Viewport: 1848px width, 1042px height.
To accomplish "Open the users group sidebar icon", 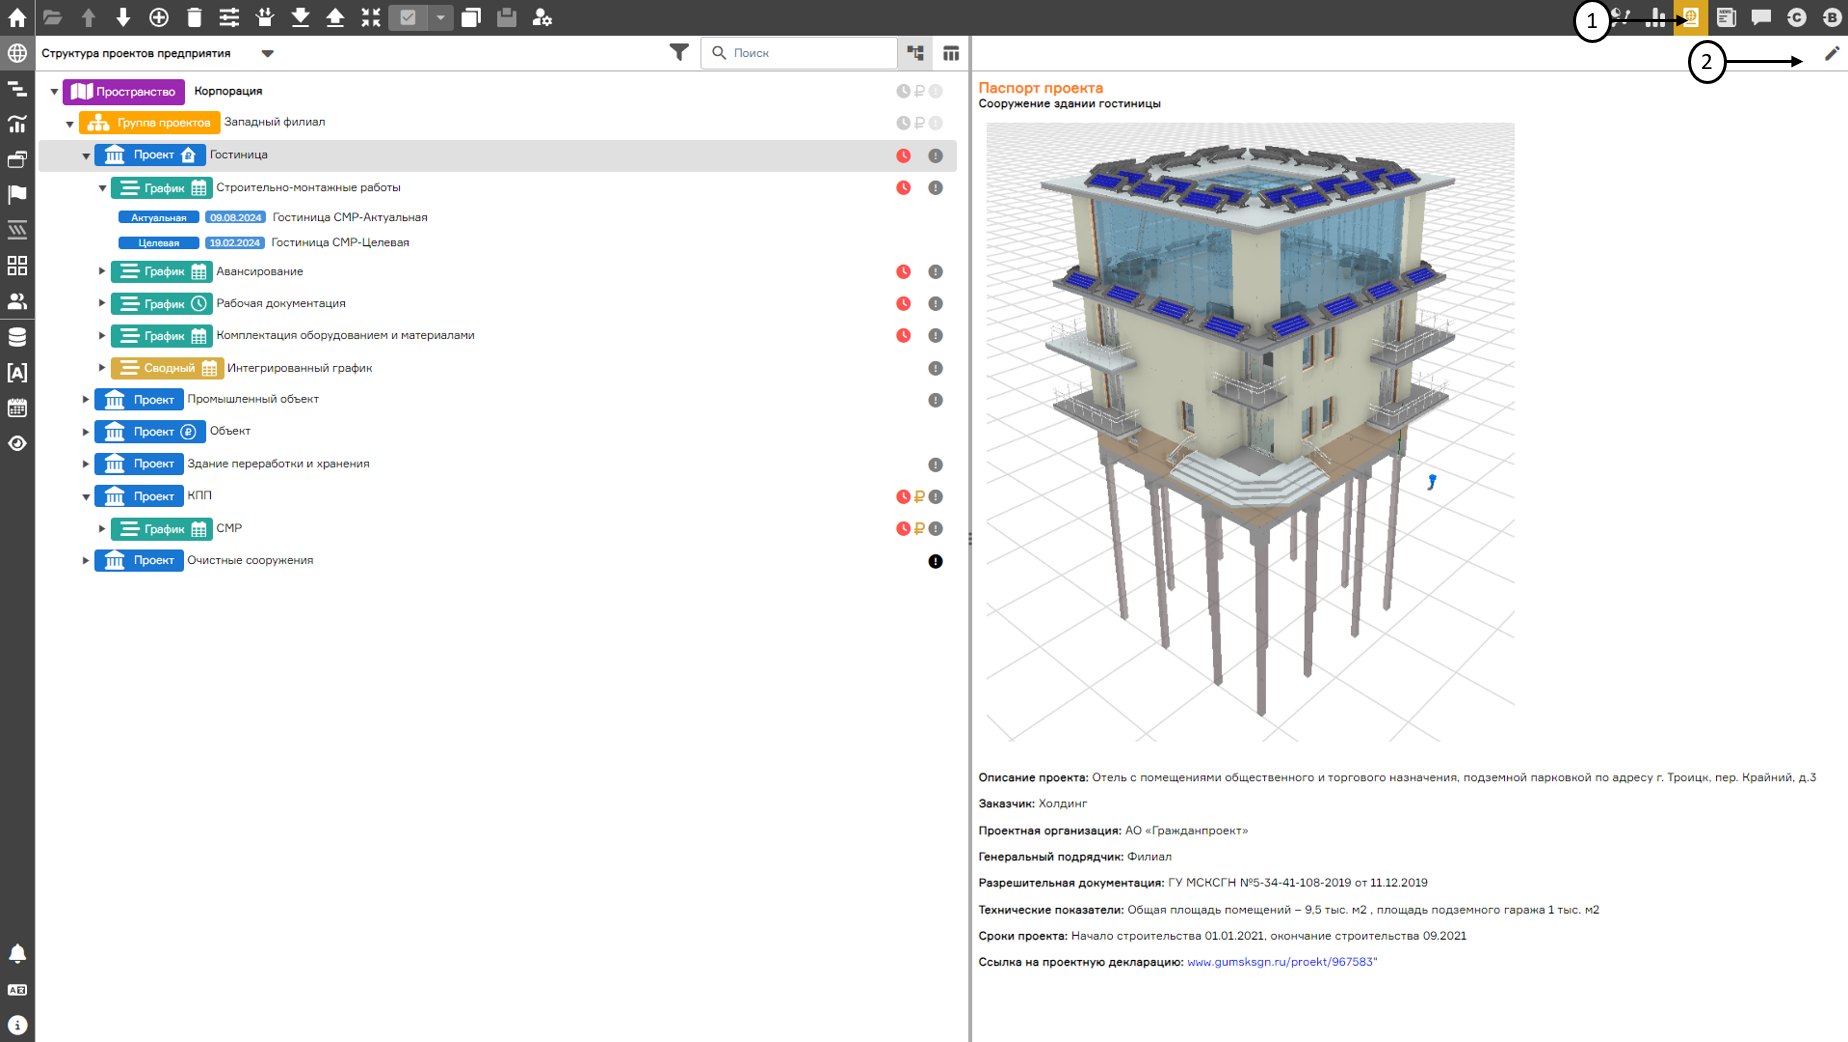I will click(17, 301).
